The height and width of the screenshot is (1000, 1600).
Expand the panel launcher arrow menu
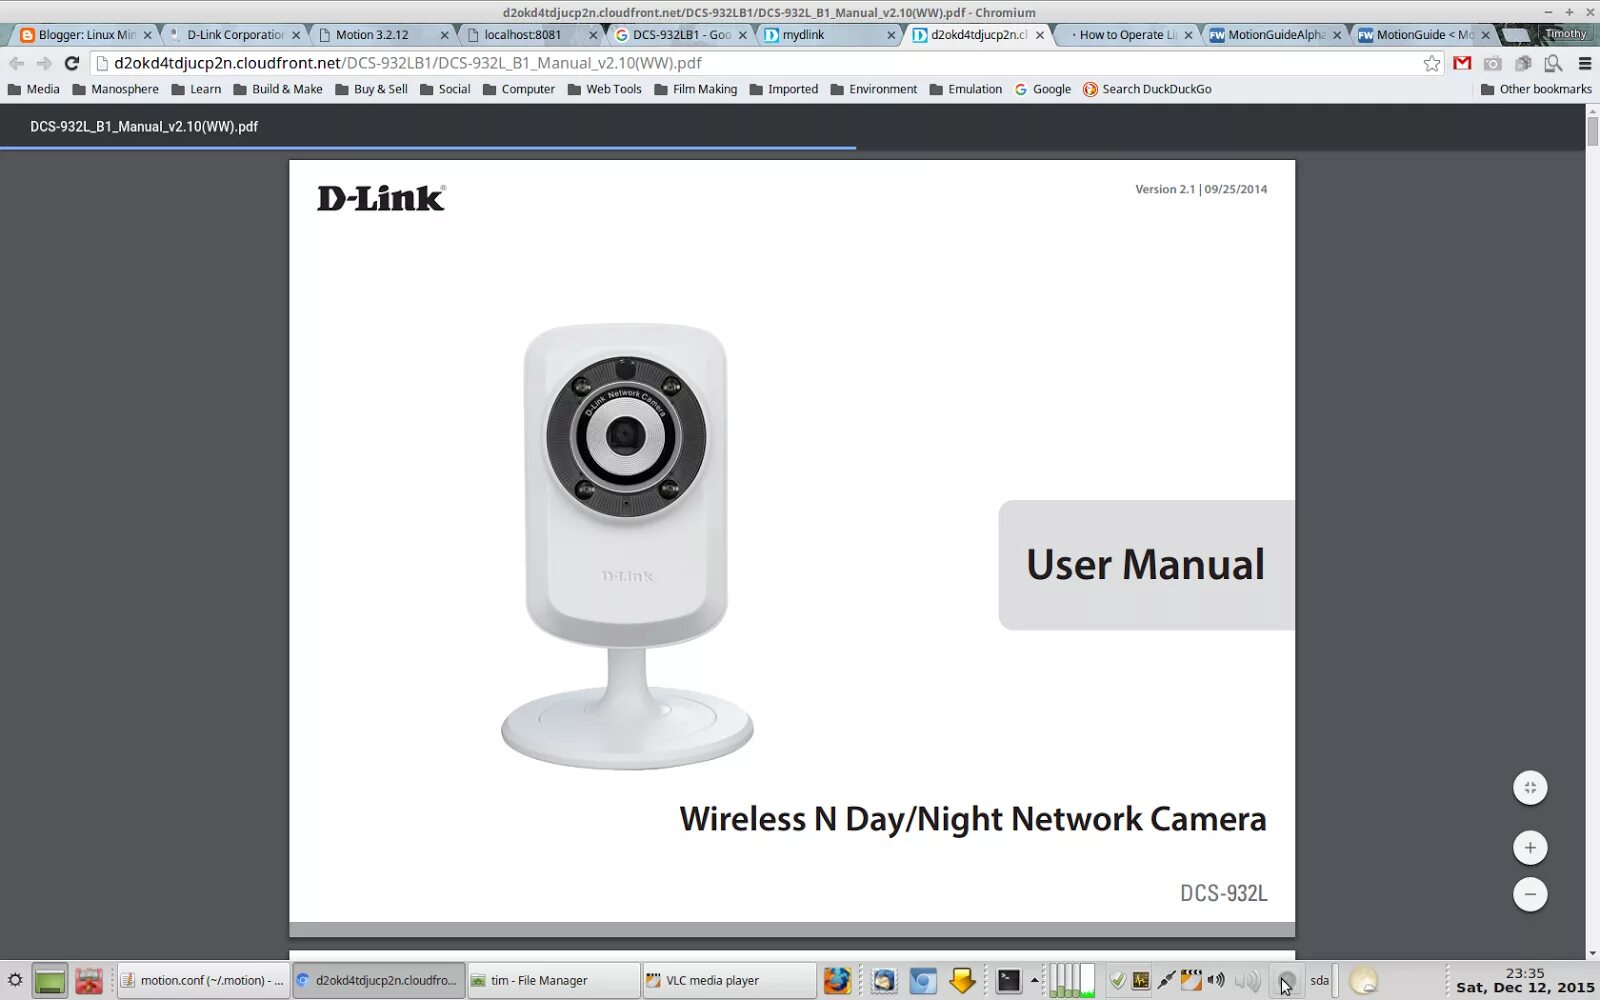click(x=1034, y=981)
